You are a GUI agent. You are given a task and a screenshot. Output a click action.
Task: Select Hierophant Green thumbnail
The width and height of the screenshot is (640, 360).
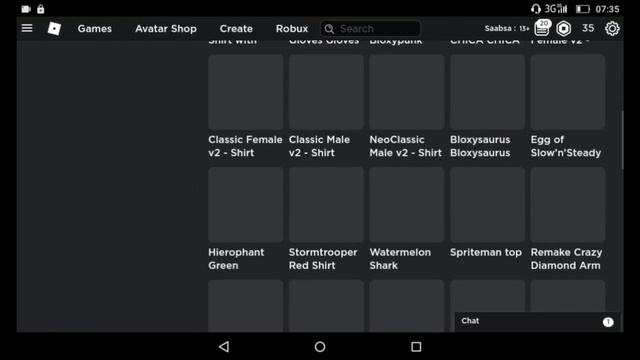[x=245, y=204]
